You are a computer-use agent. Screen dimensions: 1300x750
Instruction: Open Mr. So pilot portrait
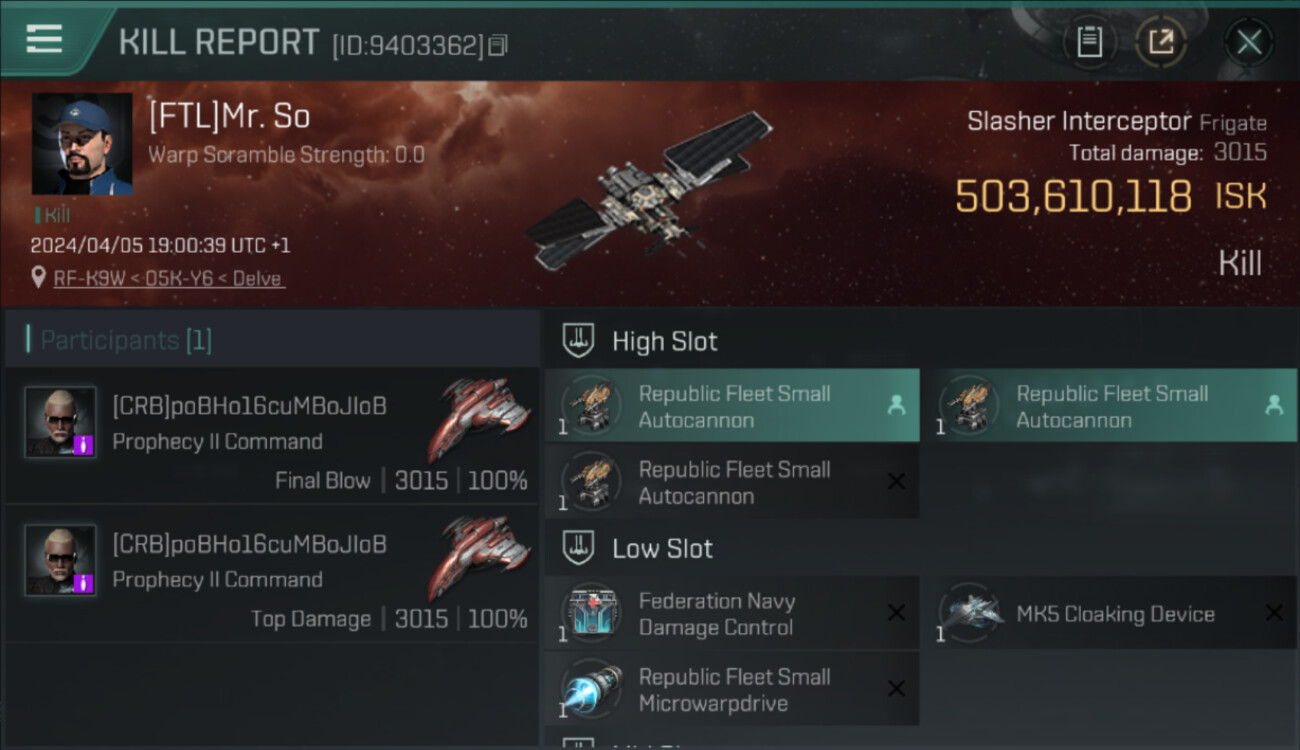tap(82, 144)
